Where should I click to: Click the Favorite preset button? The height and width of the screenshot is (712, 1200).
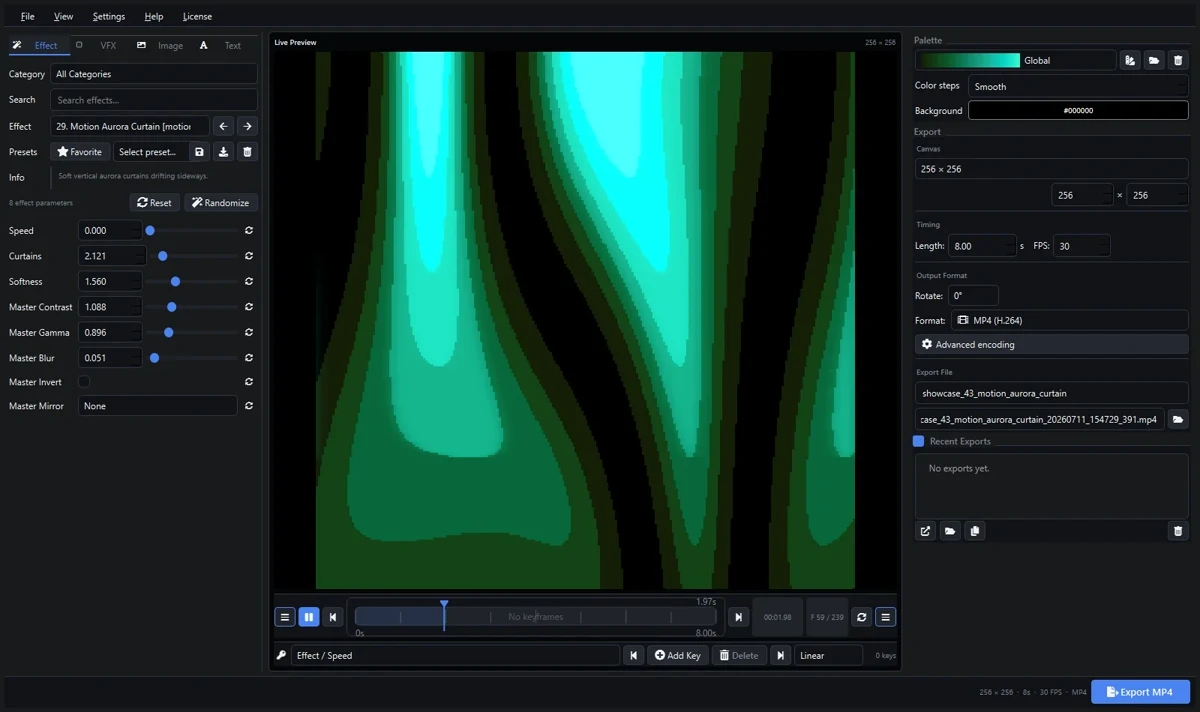79,152
